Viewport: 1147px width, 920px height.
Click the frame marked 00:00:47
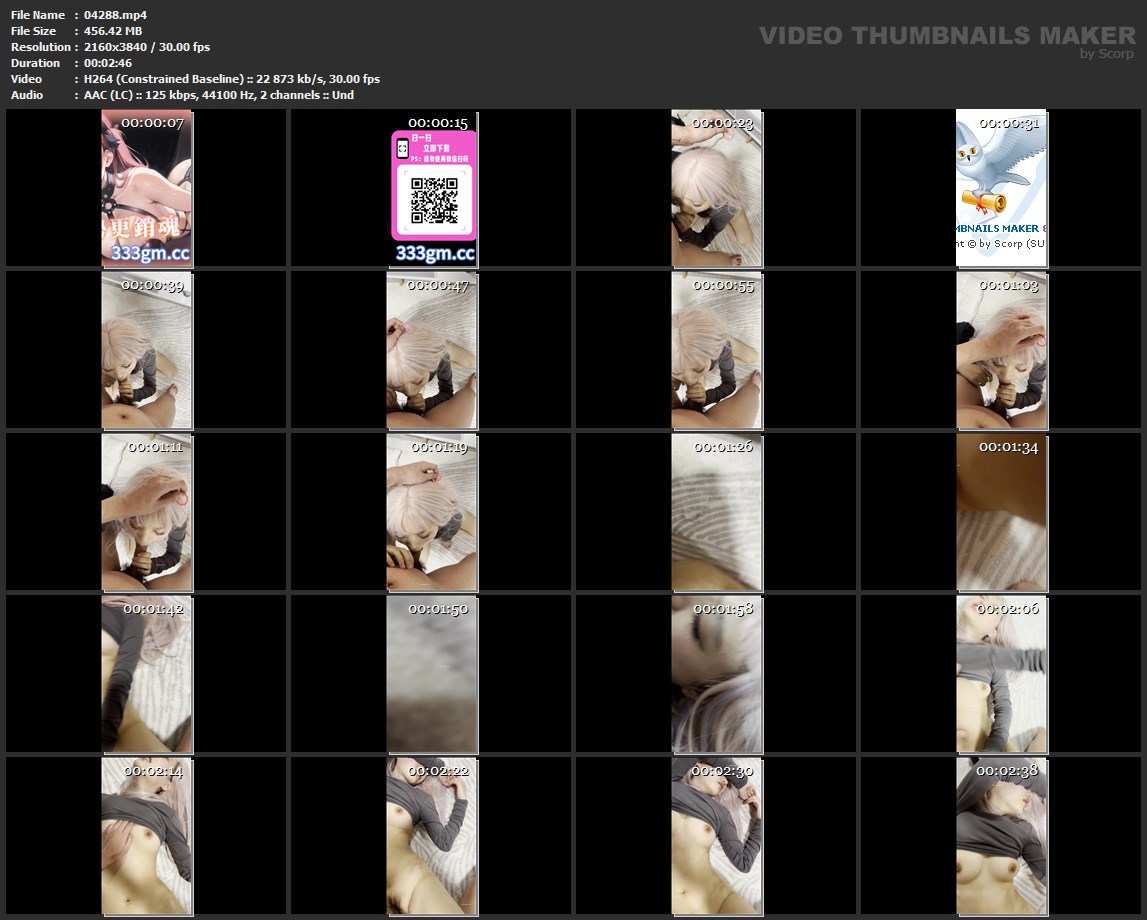pyautogui.click(x=432, y=350)
